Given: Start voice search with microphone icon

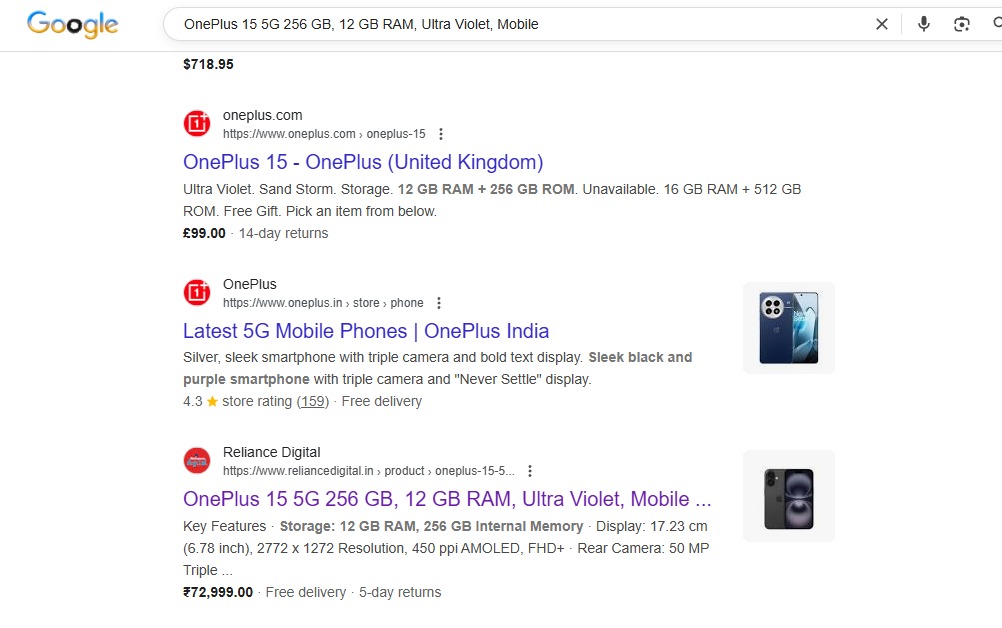Looking at the screenshot, I should point(923,24).
